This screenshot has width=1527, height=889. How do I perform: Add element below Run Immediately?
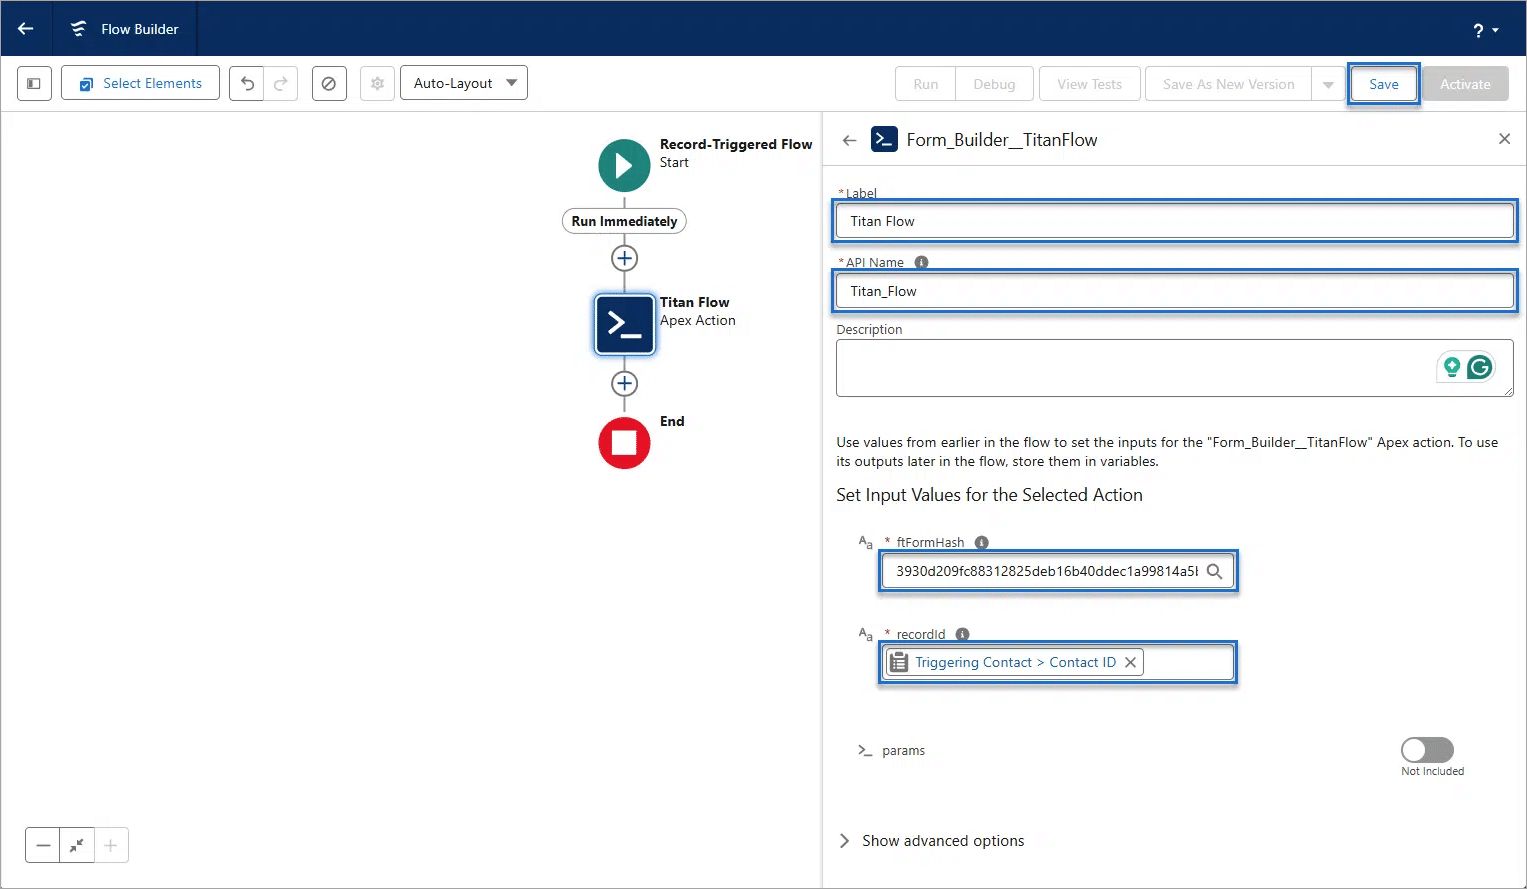pyautogui.click(x=624, y=258)
